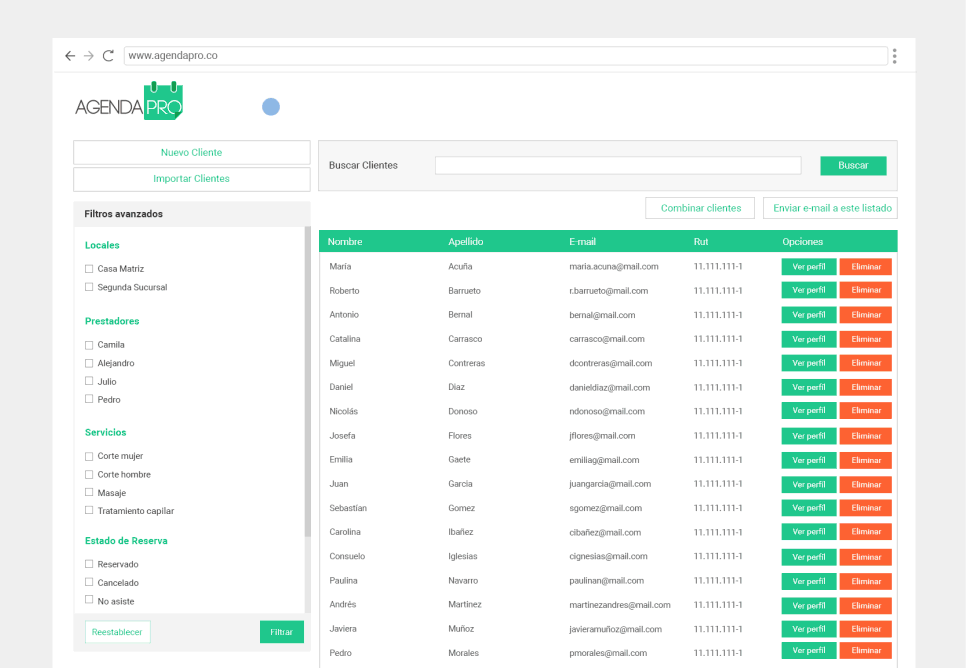
Task: Click Eliminar for Juan Garcia
Action: click(x=866, y=484)
